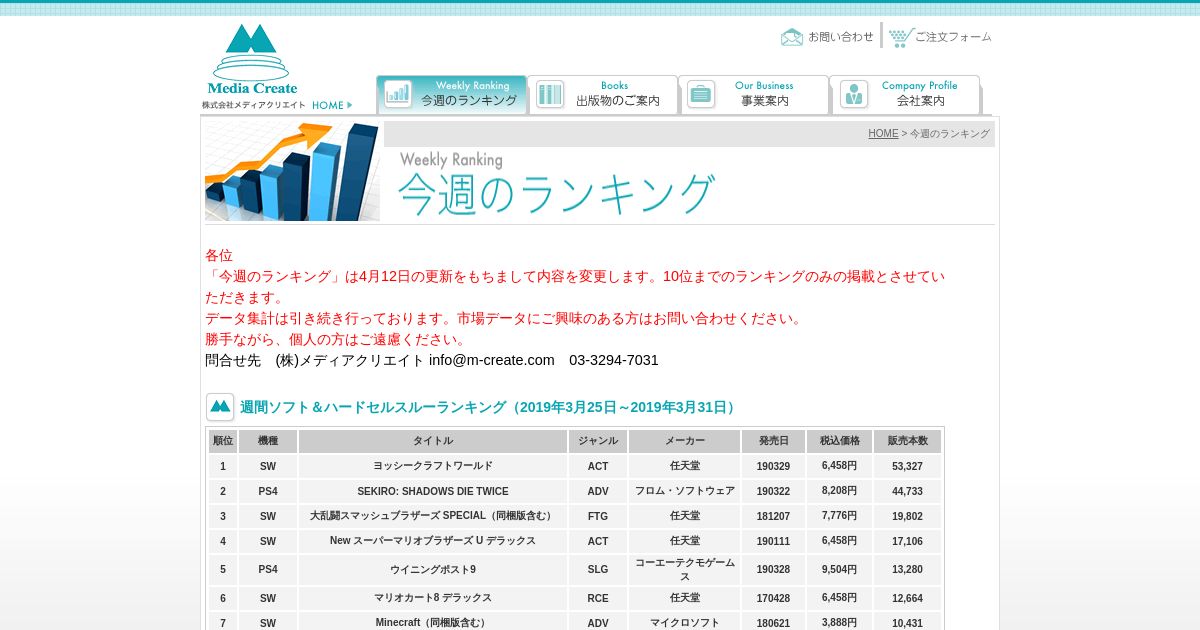Click the 順位 column header
The image size is (1200, 630).
click(223, 441)
